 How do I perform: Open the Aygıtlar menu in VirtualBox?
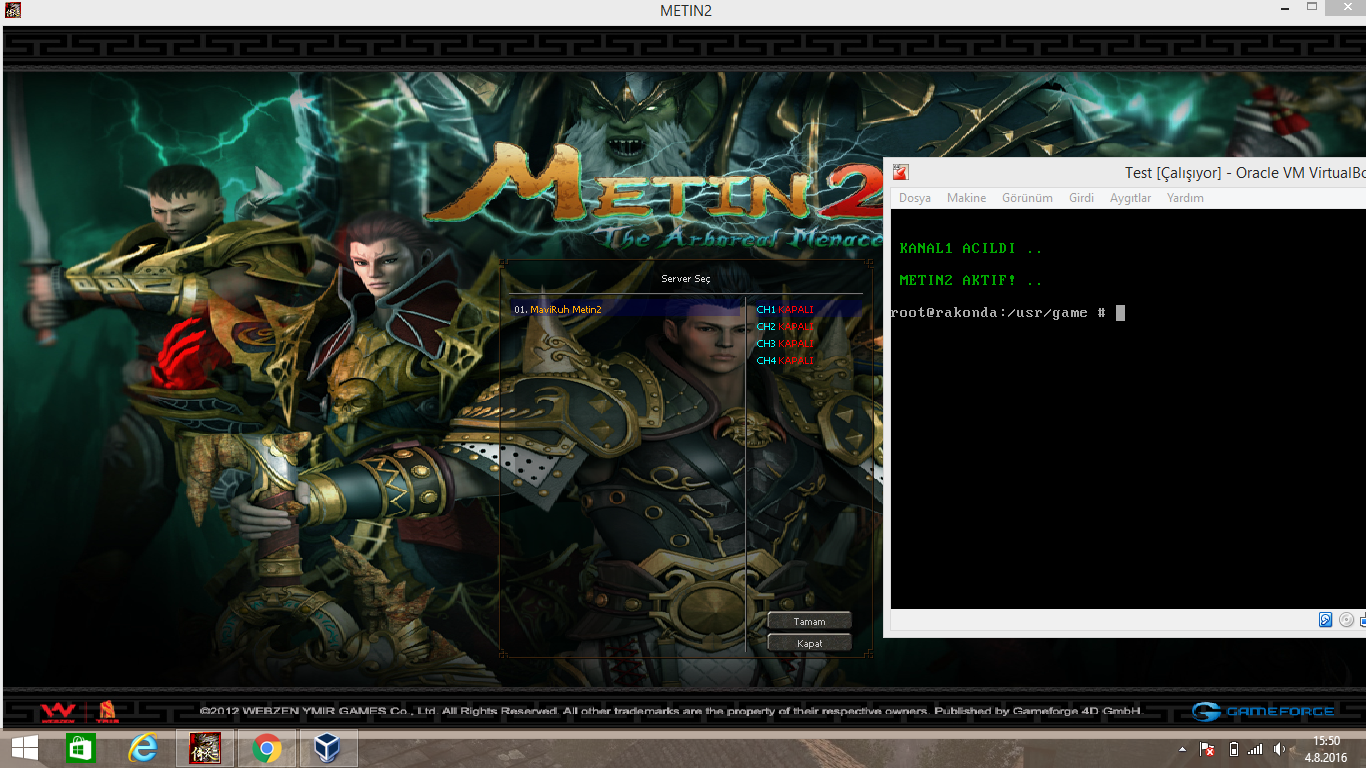click(1130, 198)
